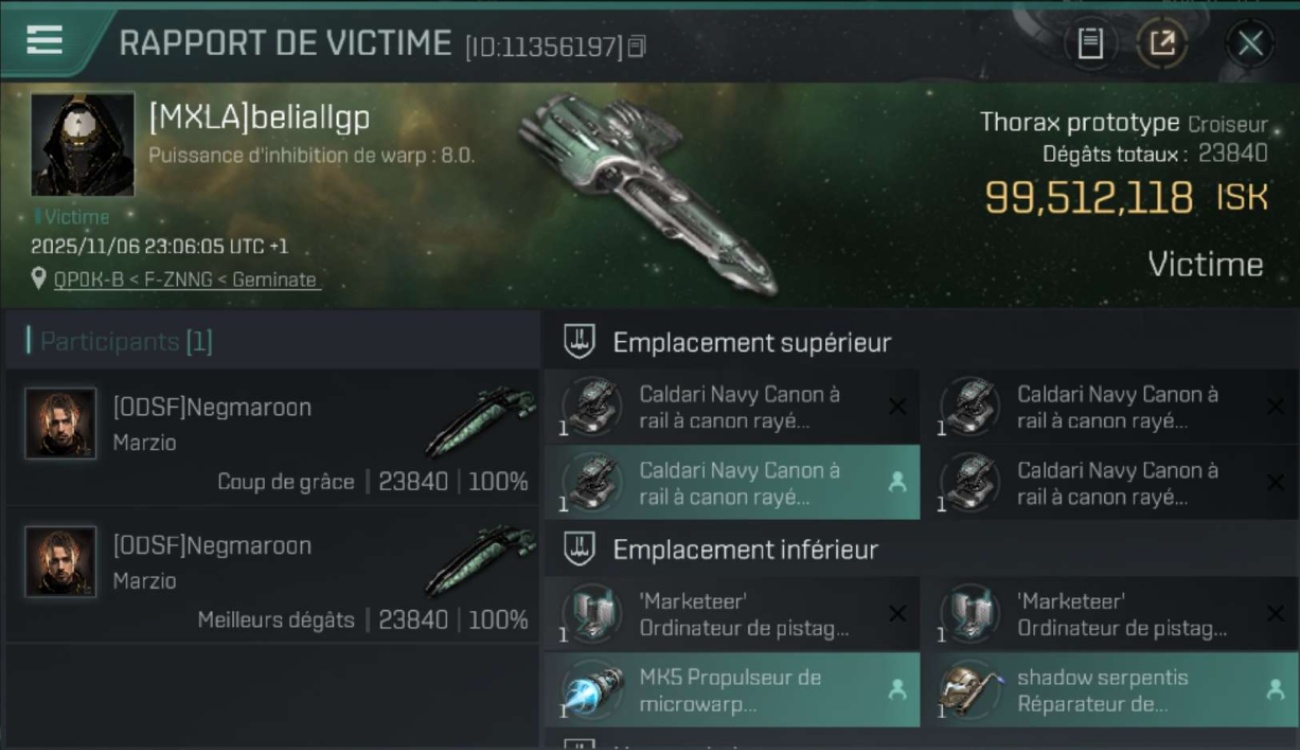Click the share report icon
Viewport: 1300px width, 750px height.
pyautogui.click(x=1162, y=43)
